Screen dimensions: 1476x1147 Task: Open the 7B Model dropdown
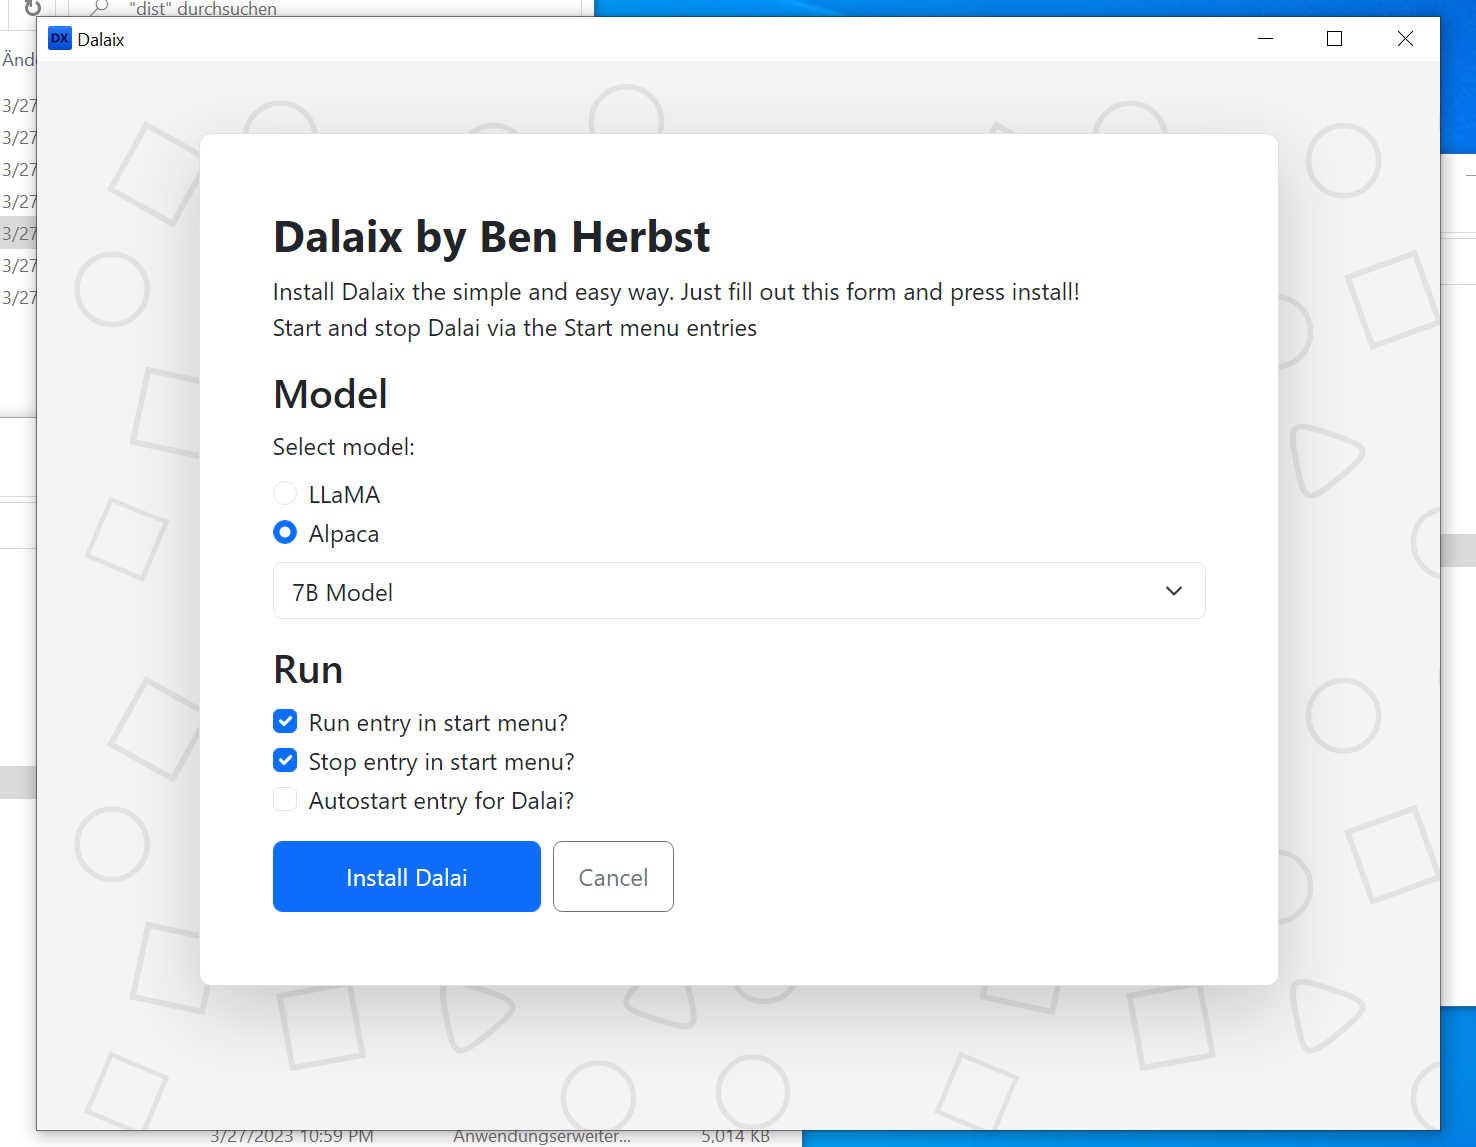pyautogui.click(x=738, y=591)
